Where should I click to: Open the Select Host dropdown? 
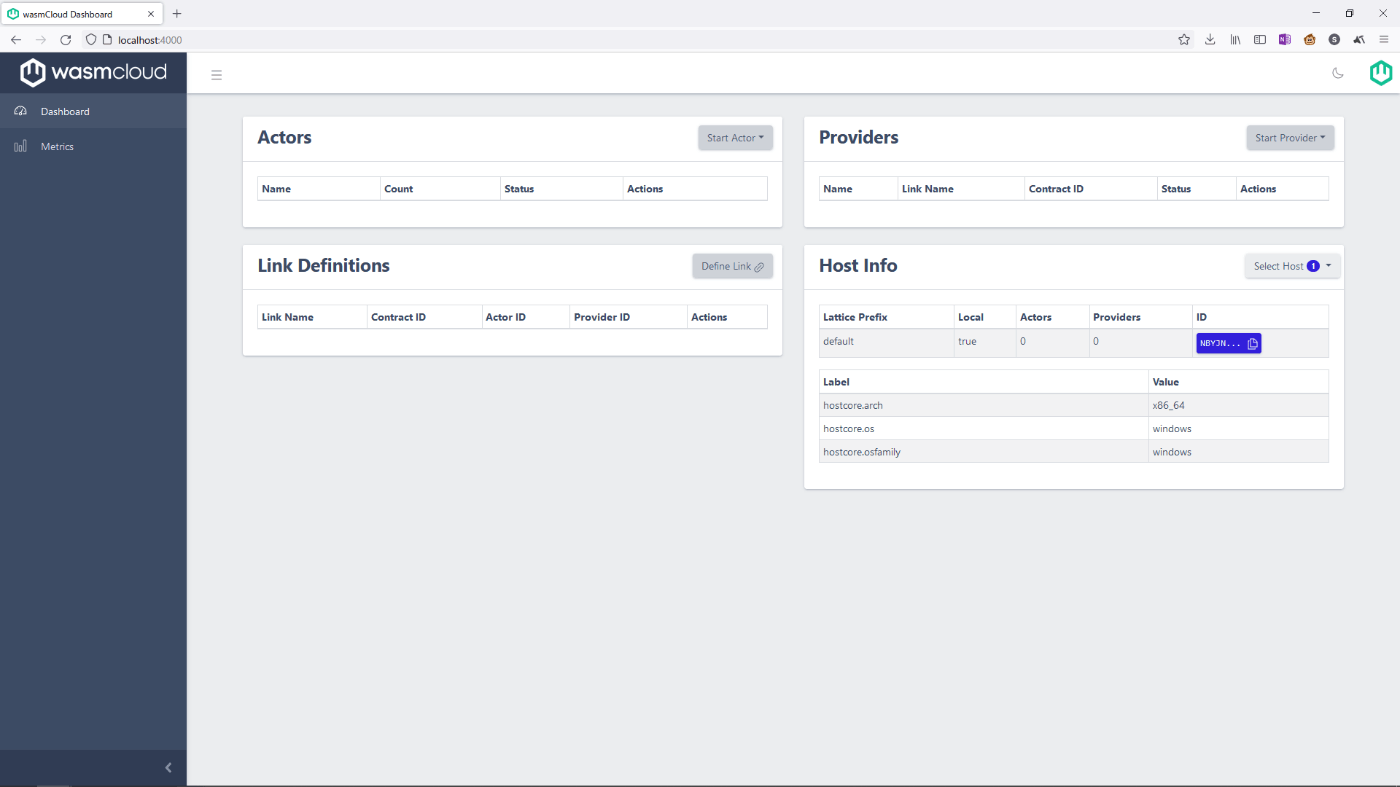pyautogui.click(x=1292, y=266)
